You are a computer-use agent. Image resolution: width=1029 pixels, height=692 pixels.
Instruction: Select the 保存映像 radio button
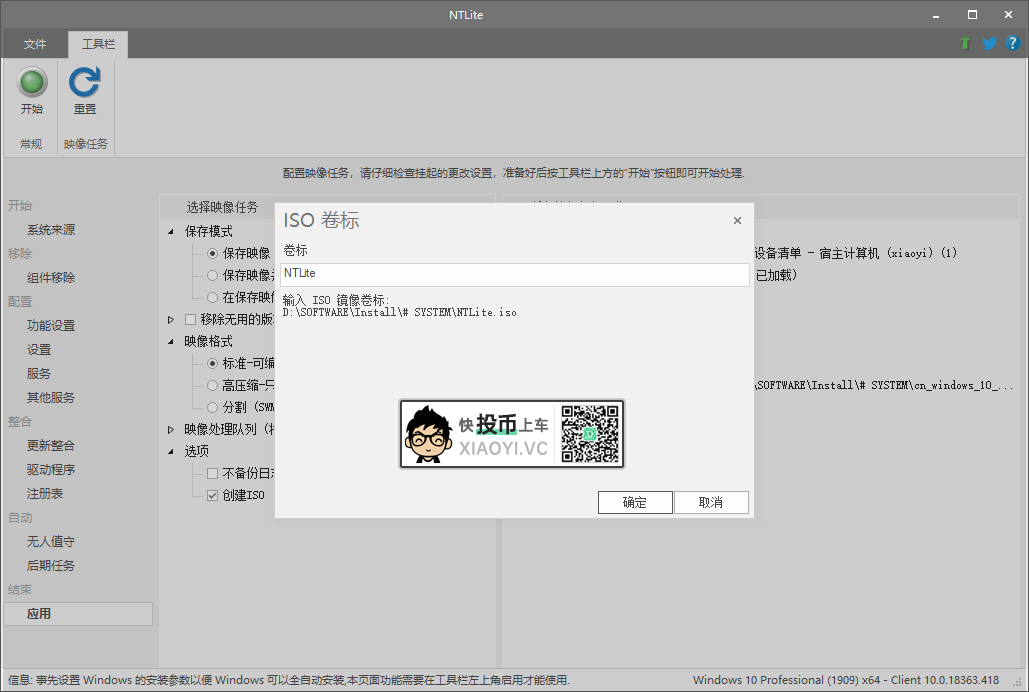click(x=213, y=253)
